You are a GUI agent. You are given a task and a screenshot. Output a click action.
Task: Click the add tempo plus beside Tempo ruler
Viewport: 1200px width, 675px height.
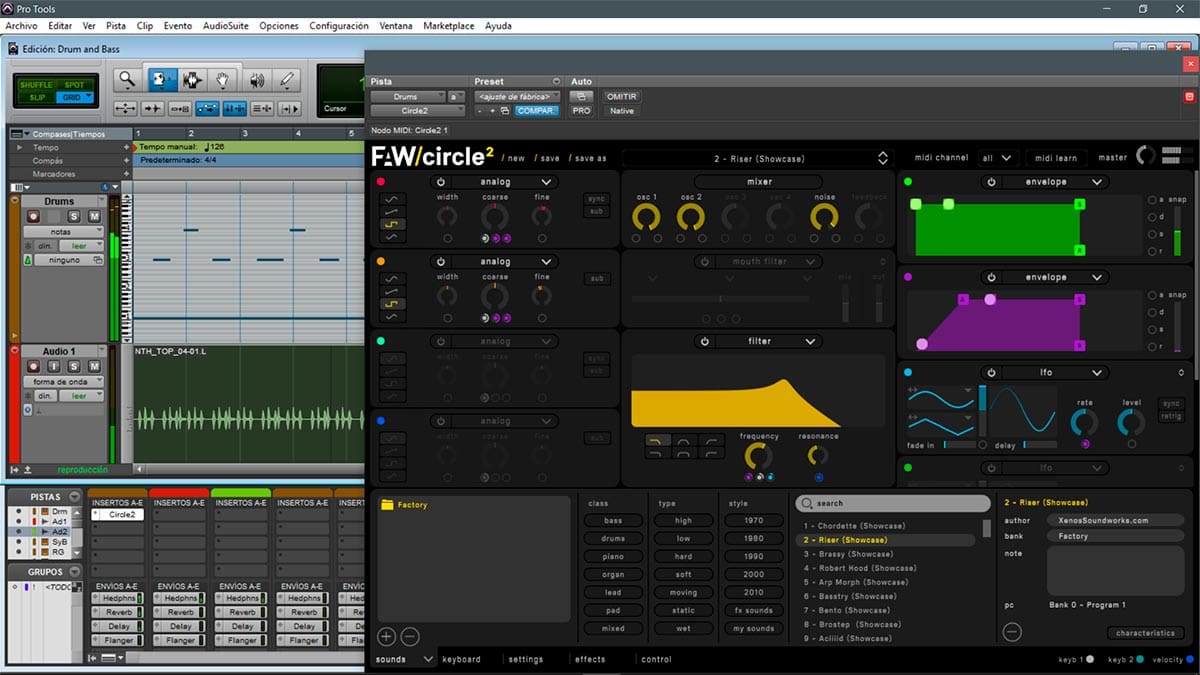[127, 148]
